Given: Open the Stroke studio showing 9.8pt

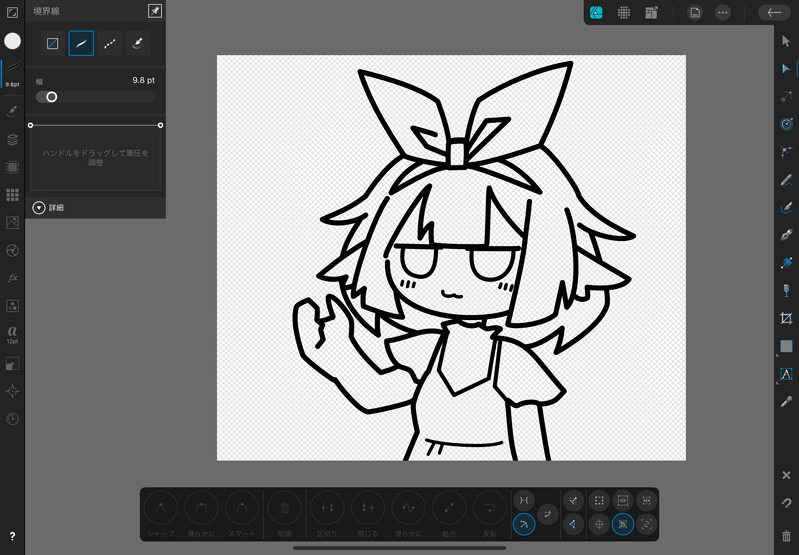Looking at the screenshot, I should [12, 73].
